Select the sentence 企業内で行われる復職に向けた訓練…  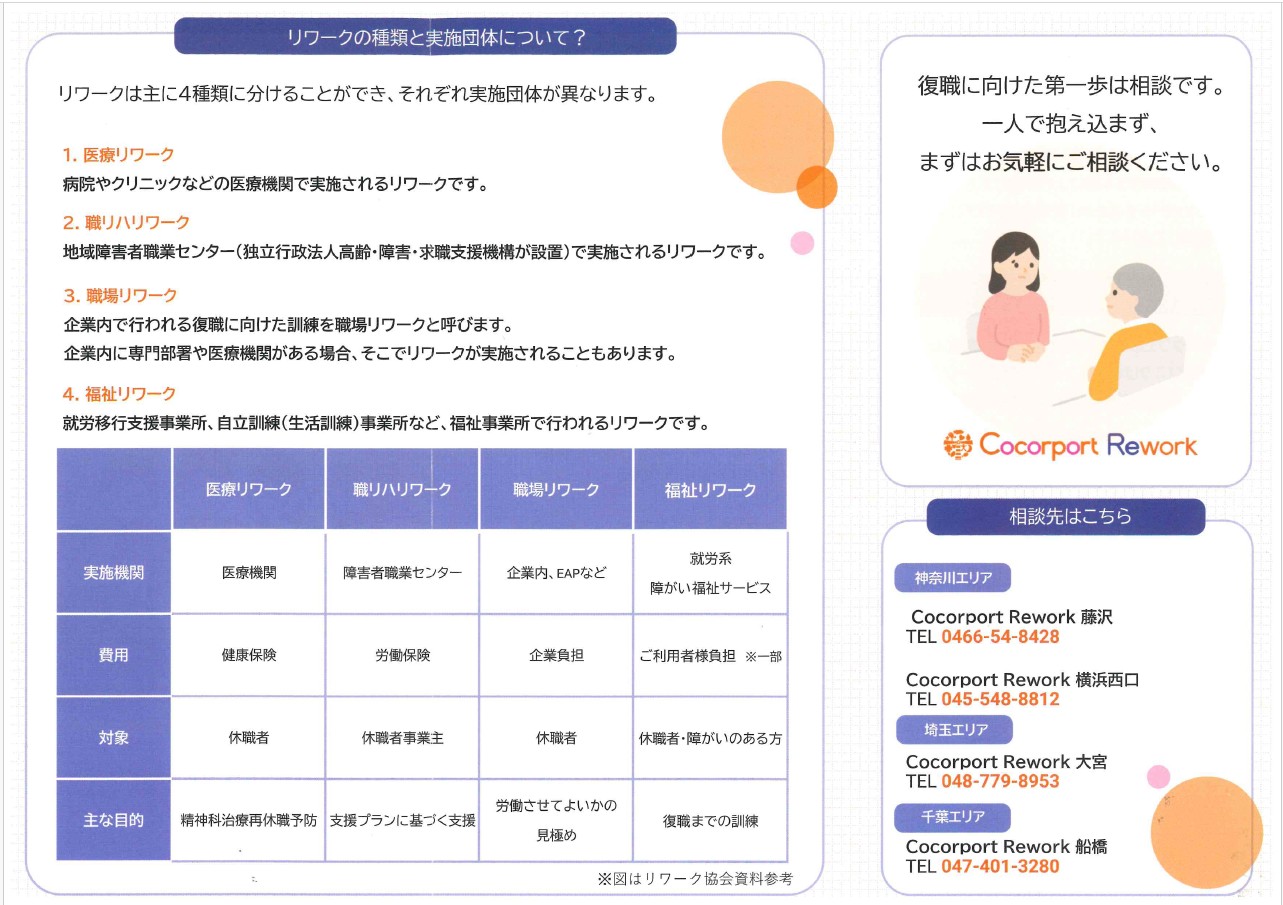(288, 325)
